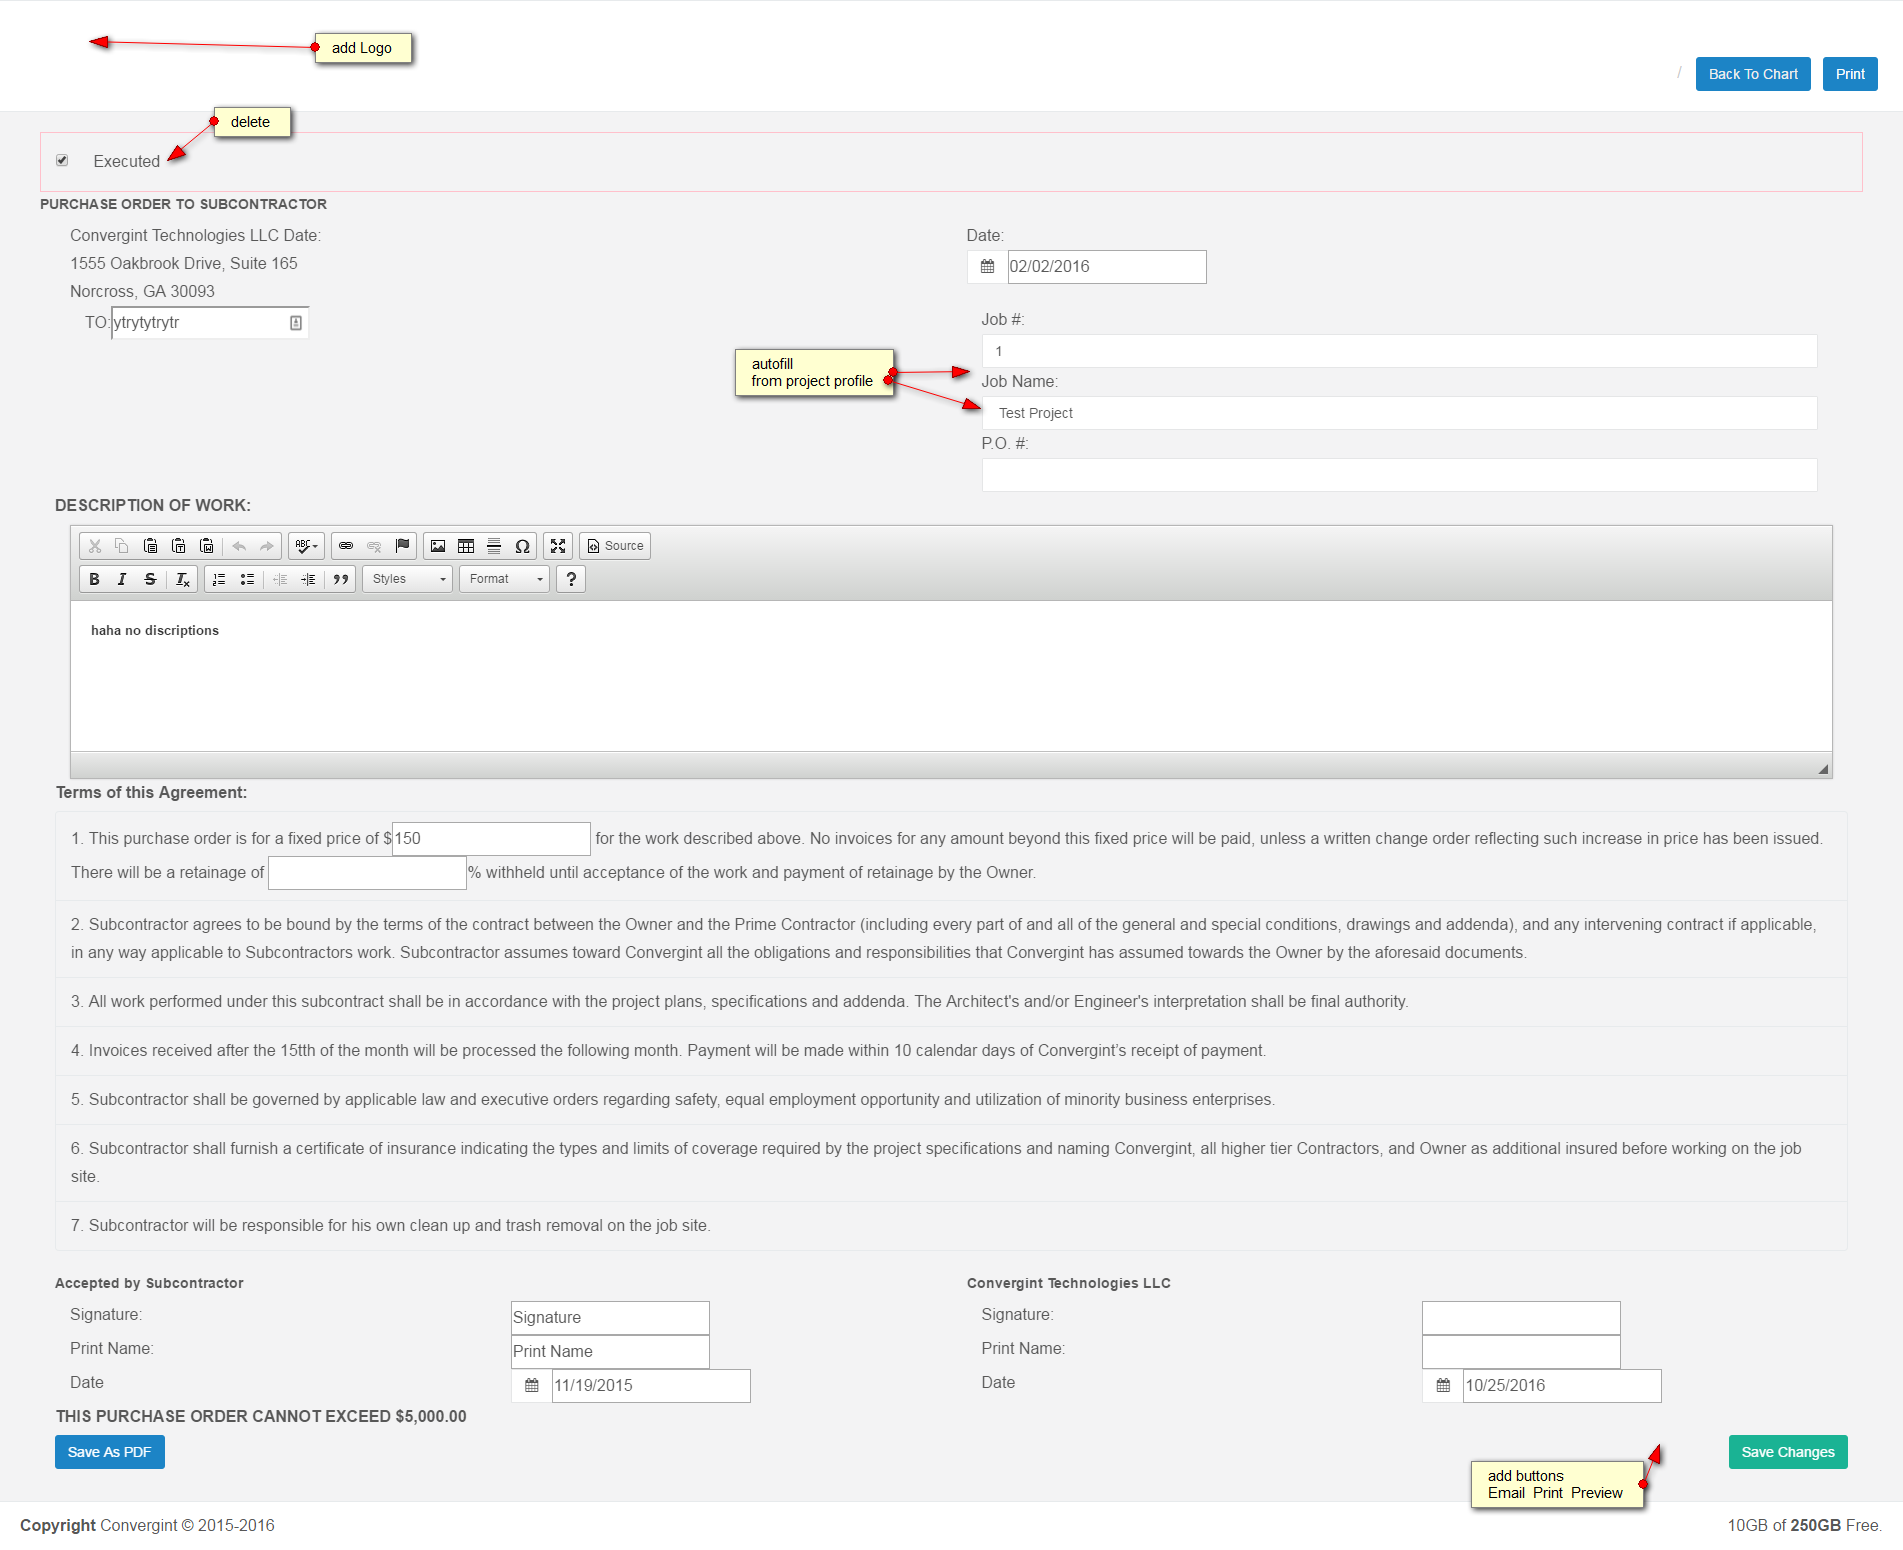Focus the Convergint Signature field
The height and width of the screenshot is (1550, 1903).
tap(1521, 1318)
